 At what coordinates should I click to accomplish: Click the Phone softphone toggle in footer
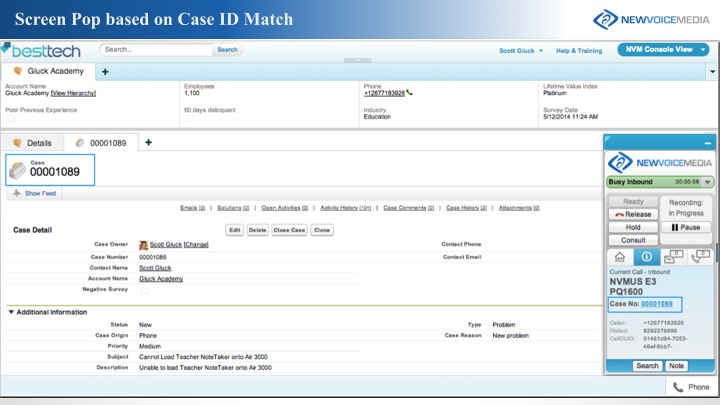pos(692,387)
